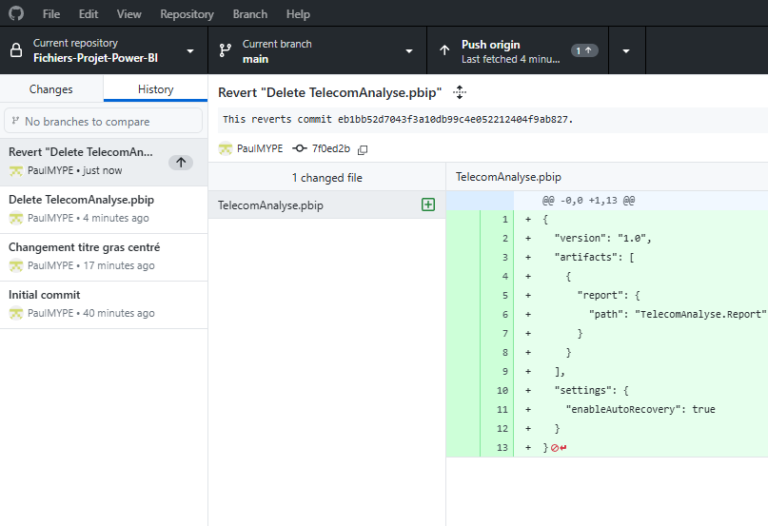Click Push origin button

click(517, 51)
